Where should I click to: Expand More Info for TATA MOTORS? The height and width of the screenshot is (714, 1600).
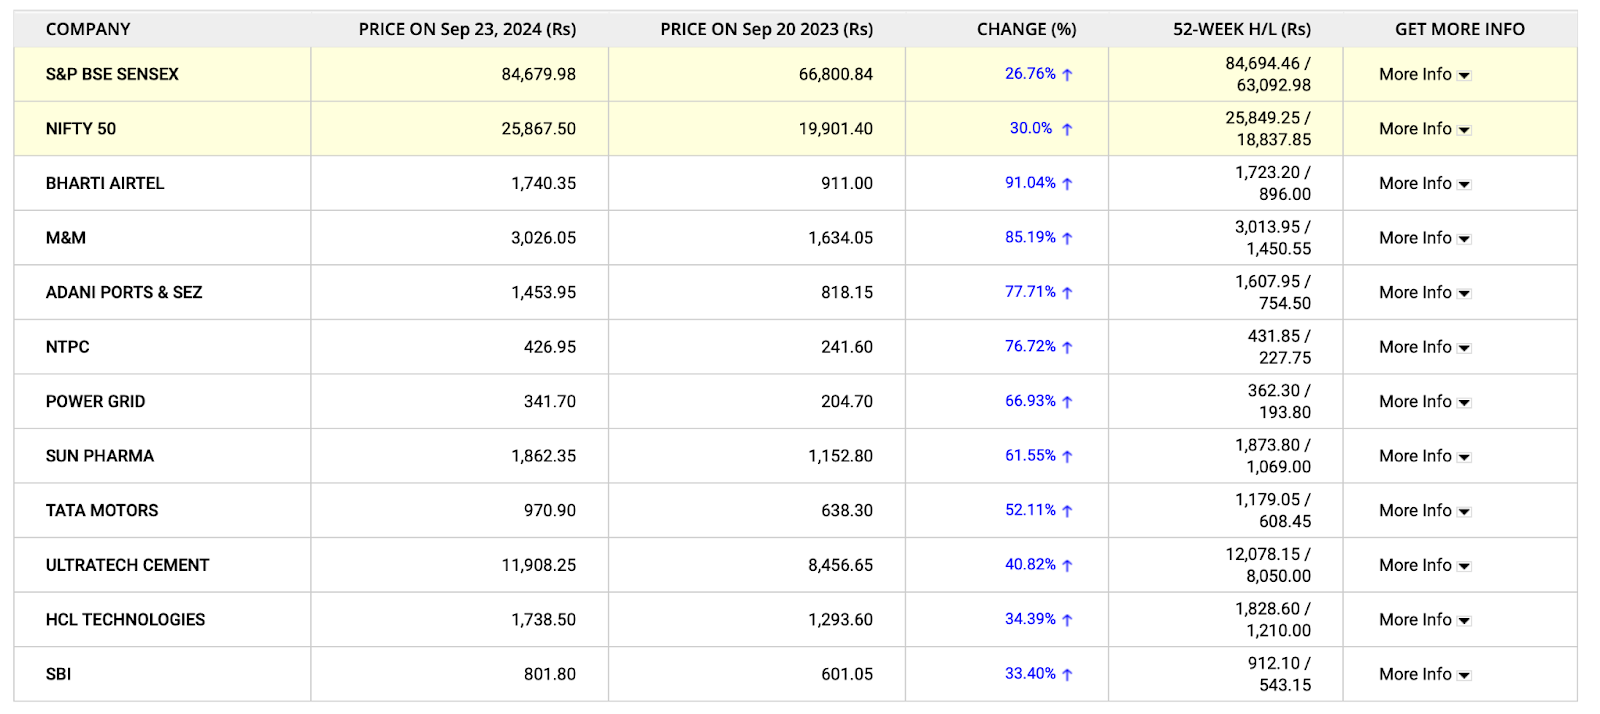1424,510
